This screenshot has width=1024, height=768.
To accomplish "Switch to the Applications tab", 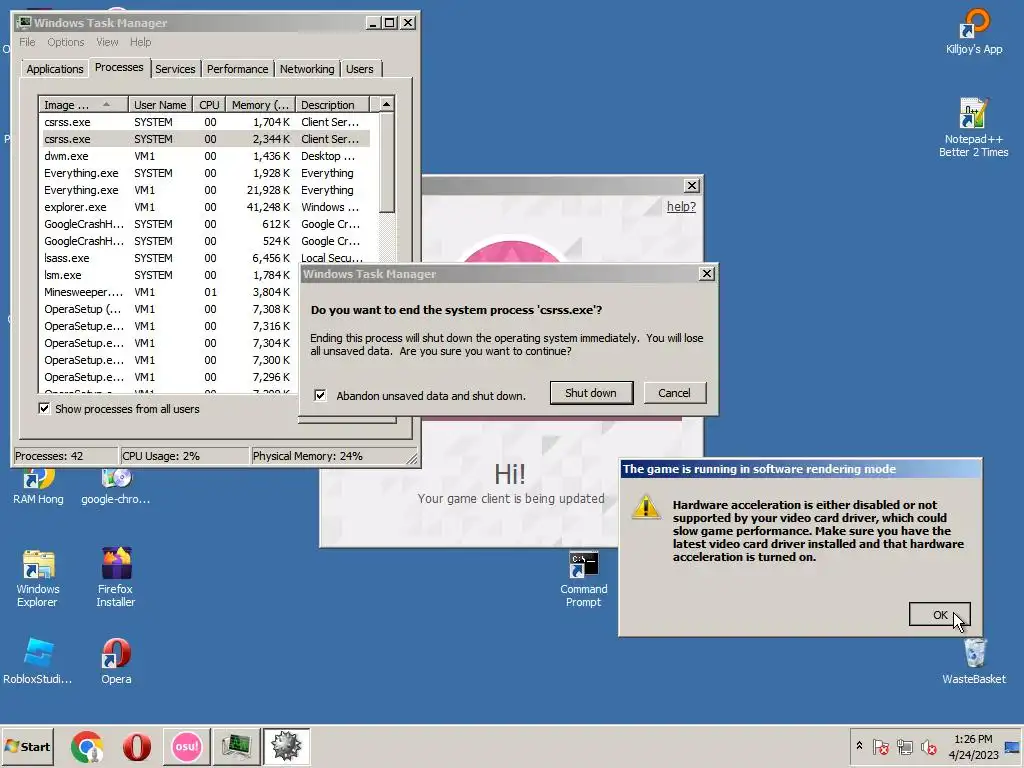I will pos(55,69).
